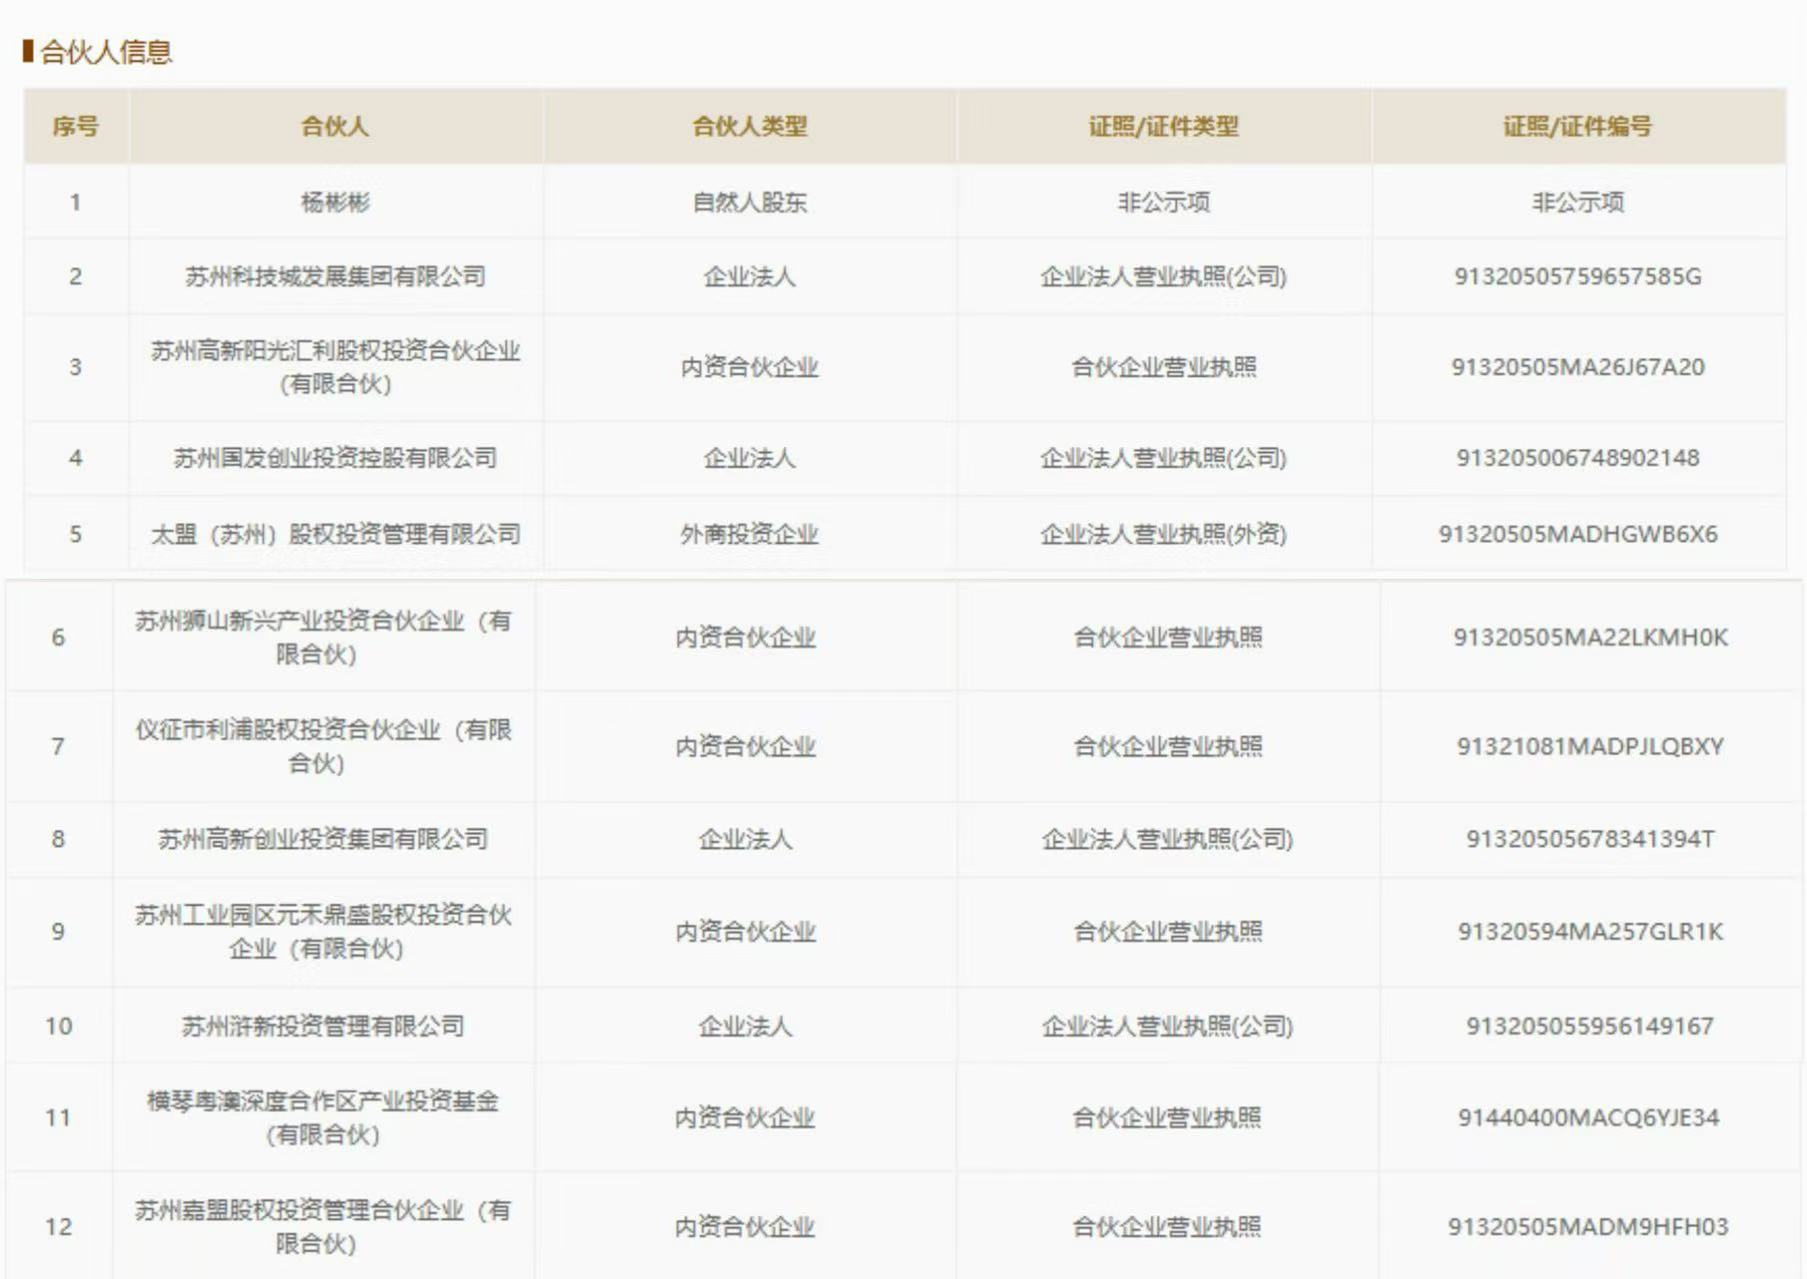Click 外商投资企业 partner type cell
Viewport: 1807px width, 1279px height.
point(749,534)
